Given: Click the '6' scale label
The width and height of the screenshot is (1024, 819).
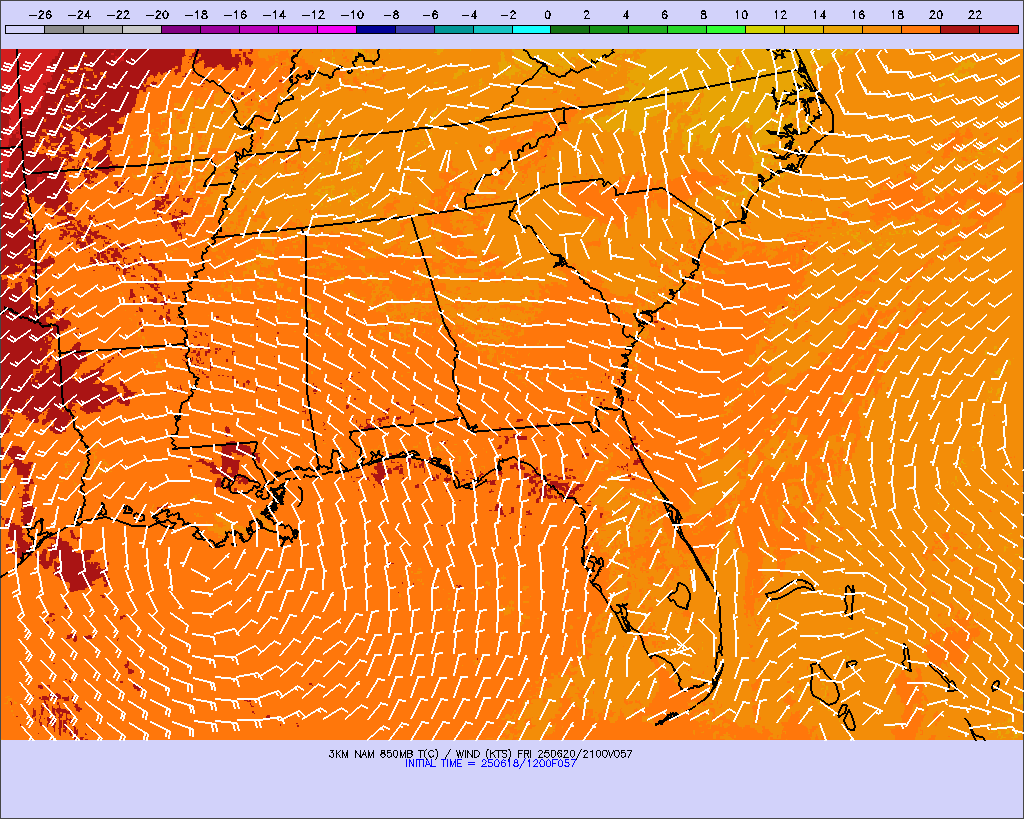Looking at the screenshot, I should click(x=664, y=14).
